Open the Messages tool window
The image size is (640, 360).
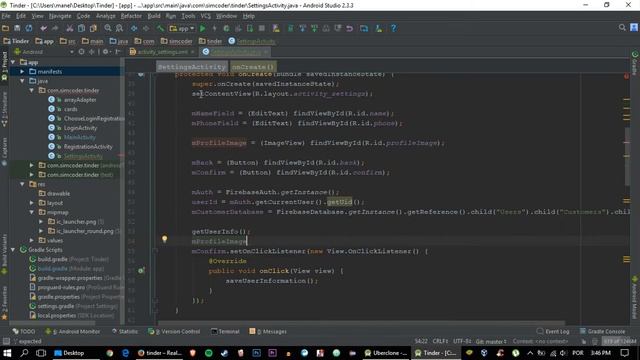coord(268,331)
